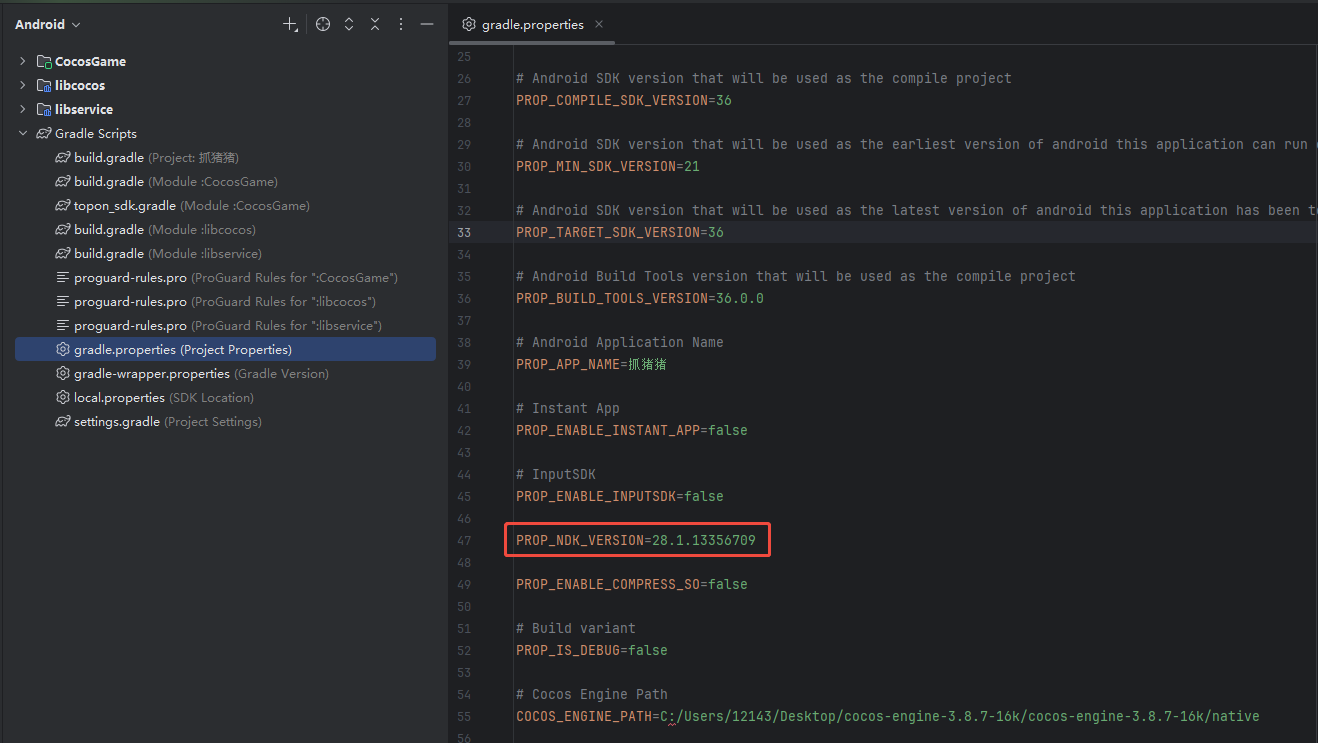
Task: Click on PROP_ENABLE_INSTANT_APP=false line
Action: (x=632, y=430)
